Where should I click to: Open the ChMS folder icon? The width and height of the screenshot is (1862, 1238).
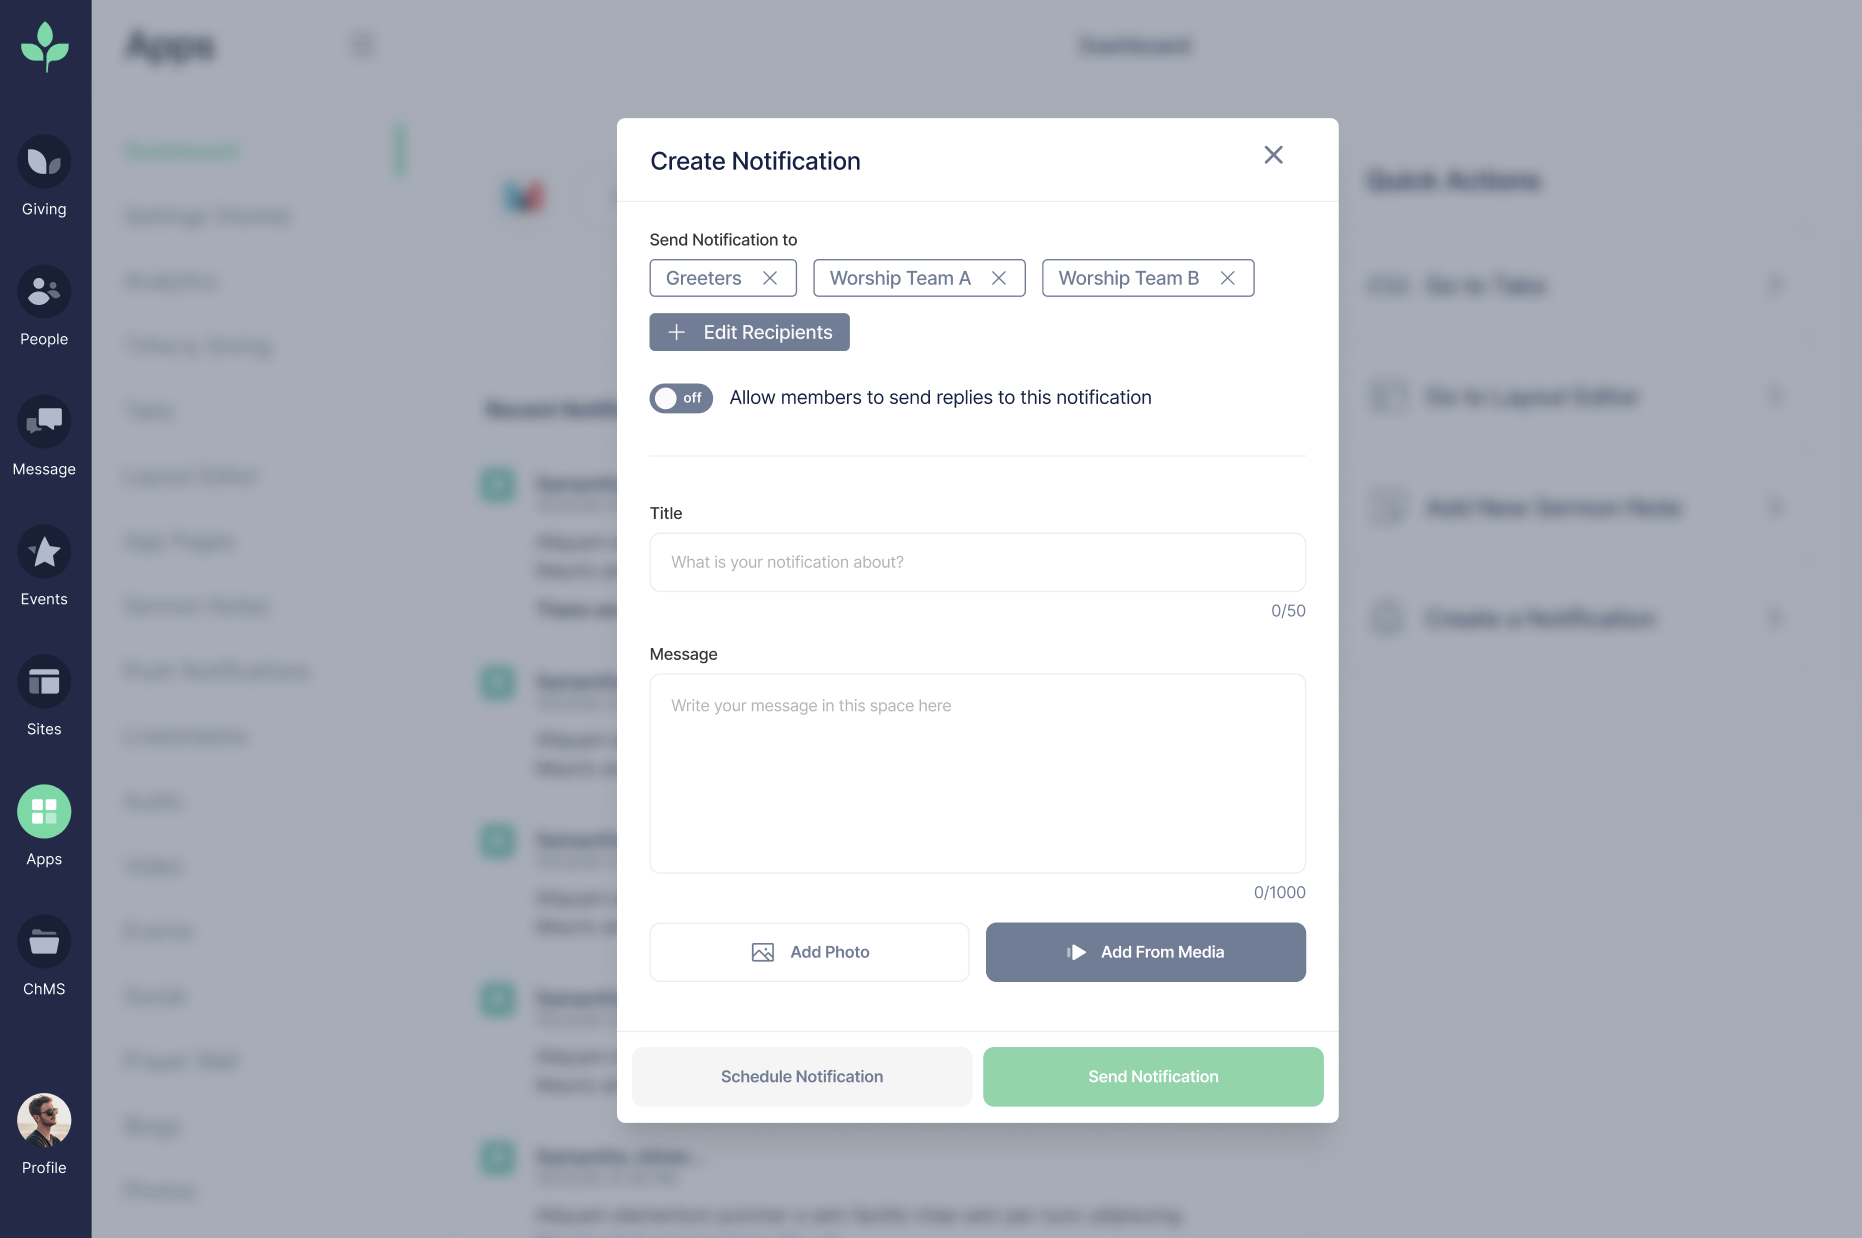click(44, 942)
